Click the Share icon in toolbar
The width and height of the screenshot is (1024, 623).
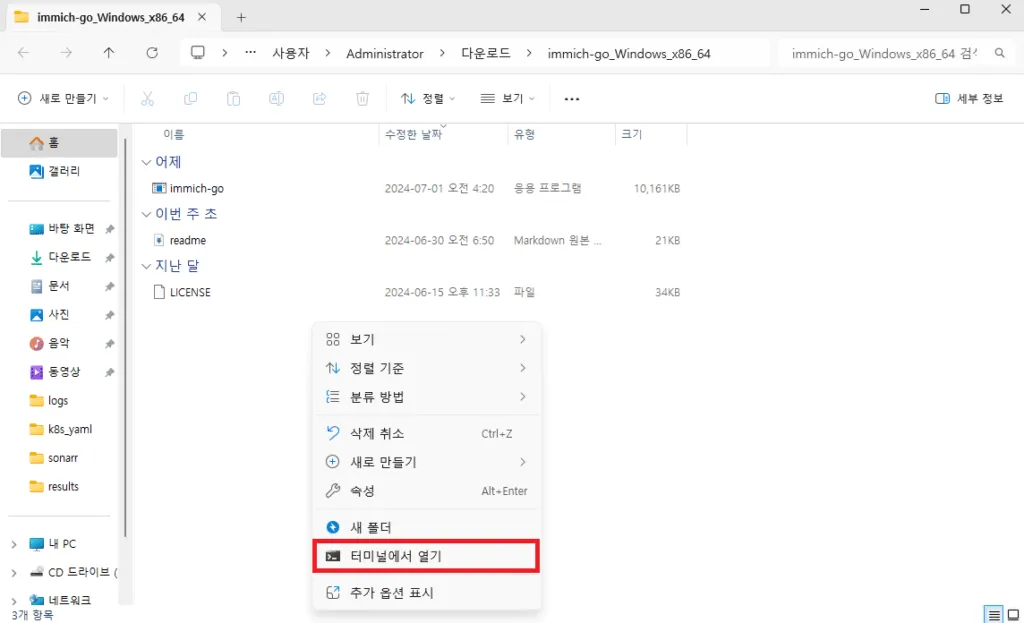(320, 99)
